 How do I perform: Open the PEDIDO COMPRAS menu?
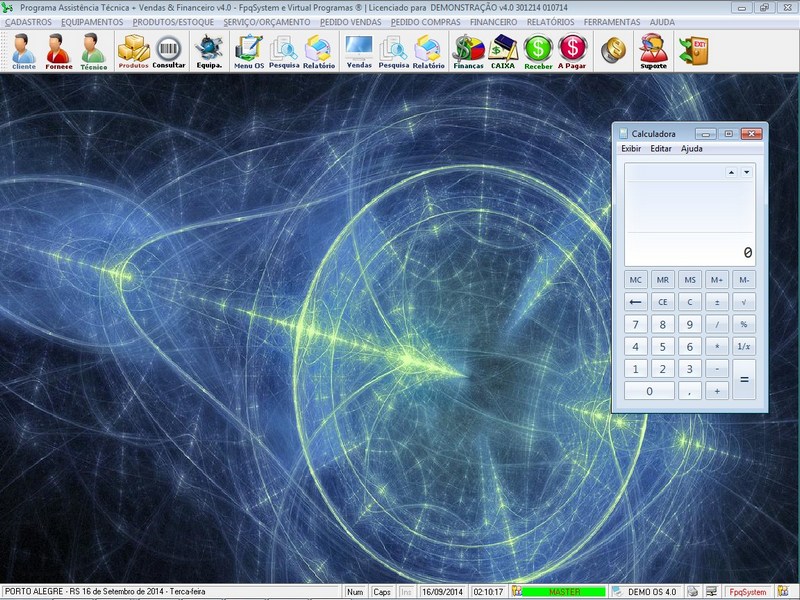[426, 22]
